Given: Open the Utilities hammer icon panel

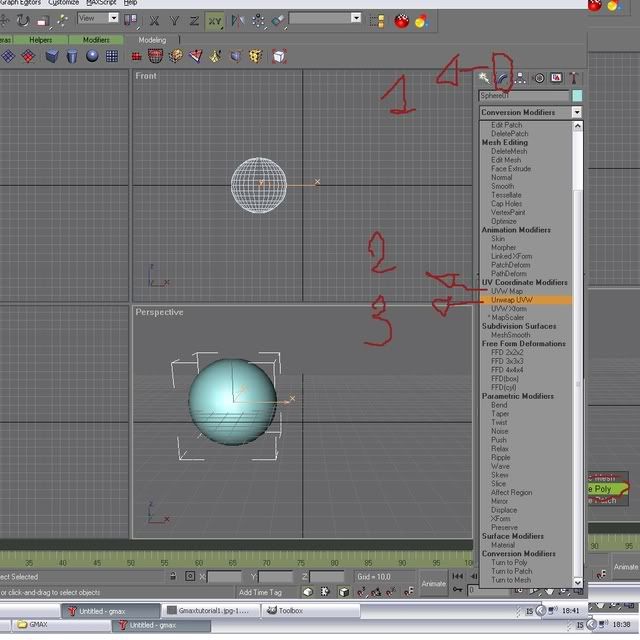Looking at the screenshot, I should point(574,78).
